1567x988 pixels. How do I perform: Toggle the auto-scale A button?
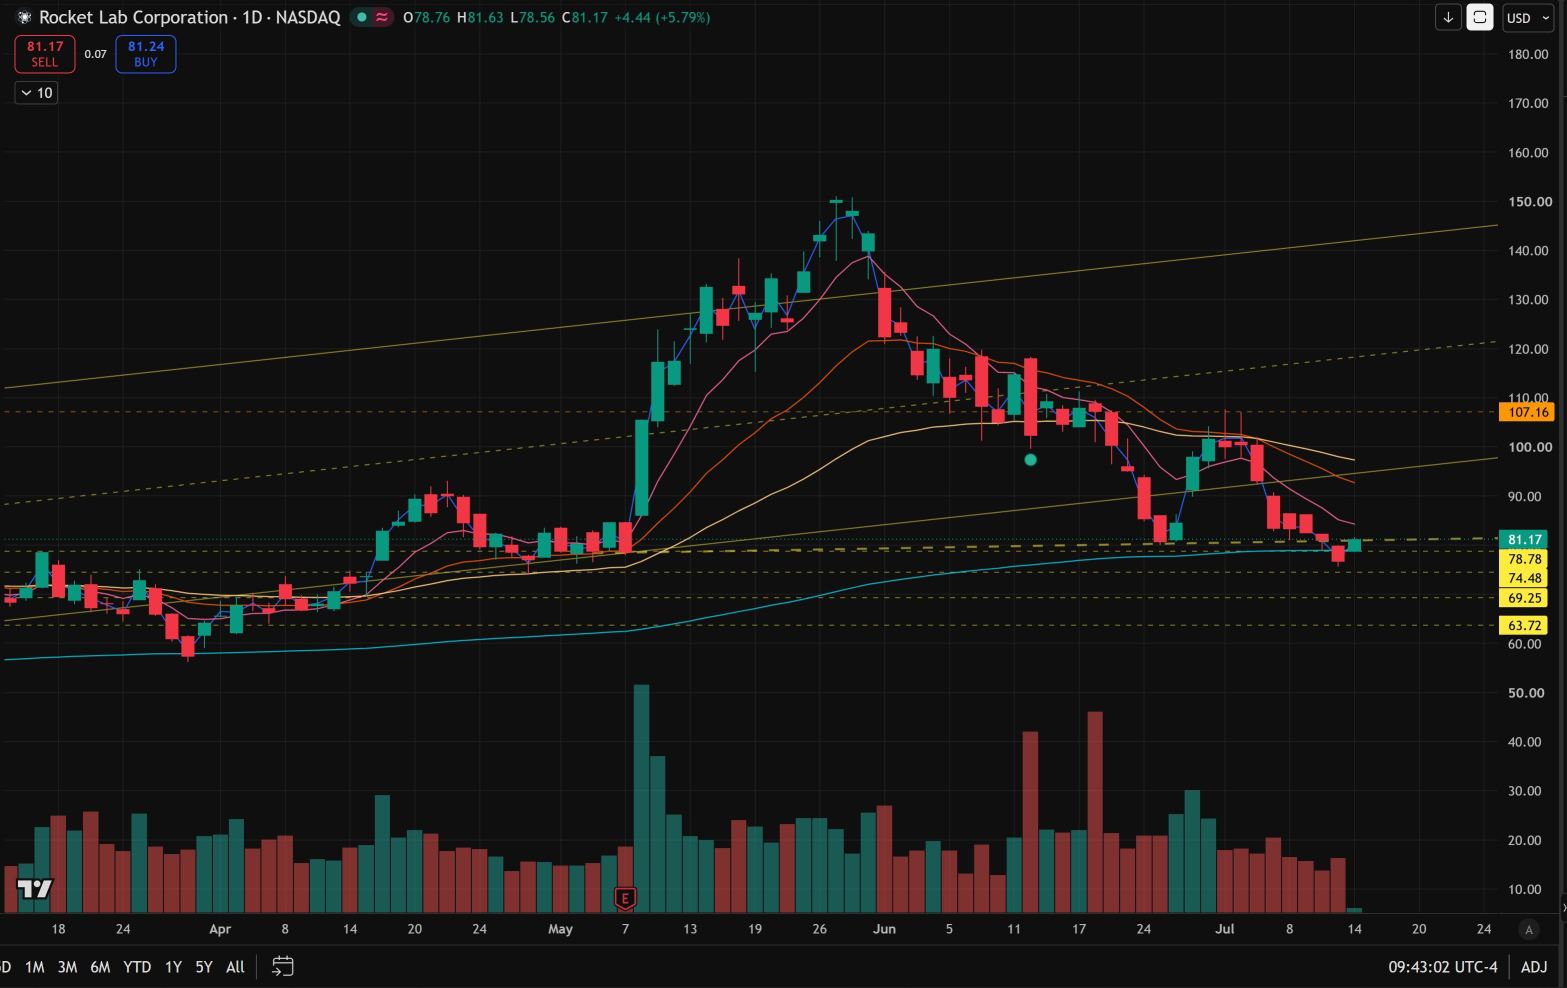(1528, 929)
